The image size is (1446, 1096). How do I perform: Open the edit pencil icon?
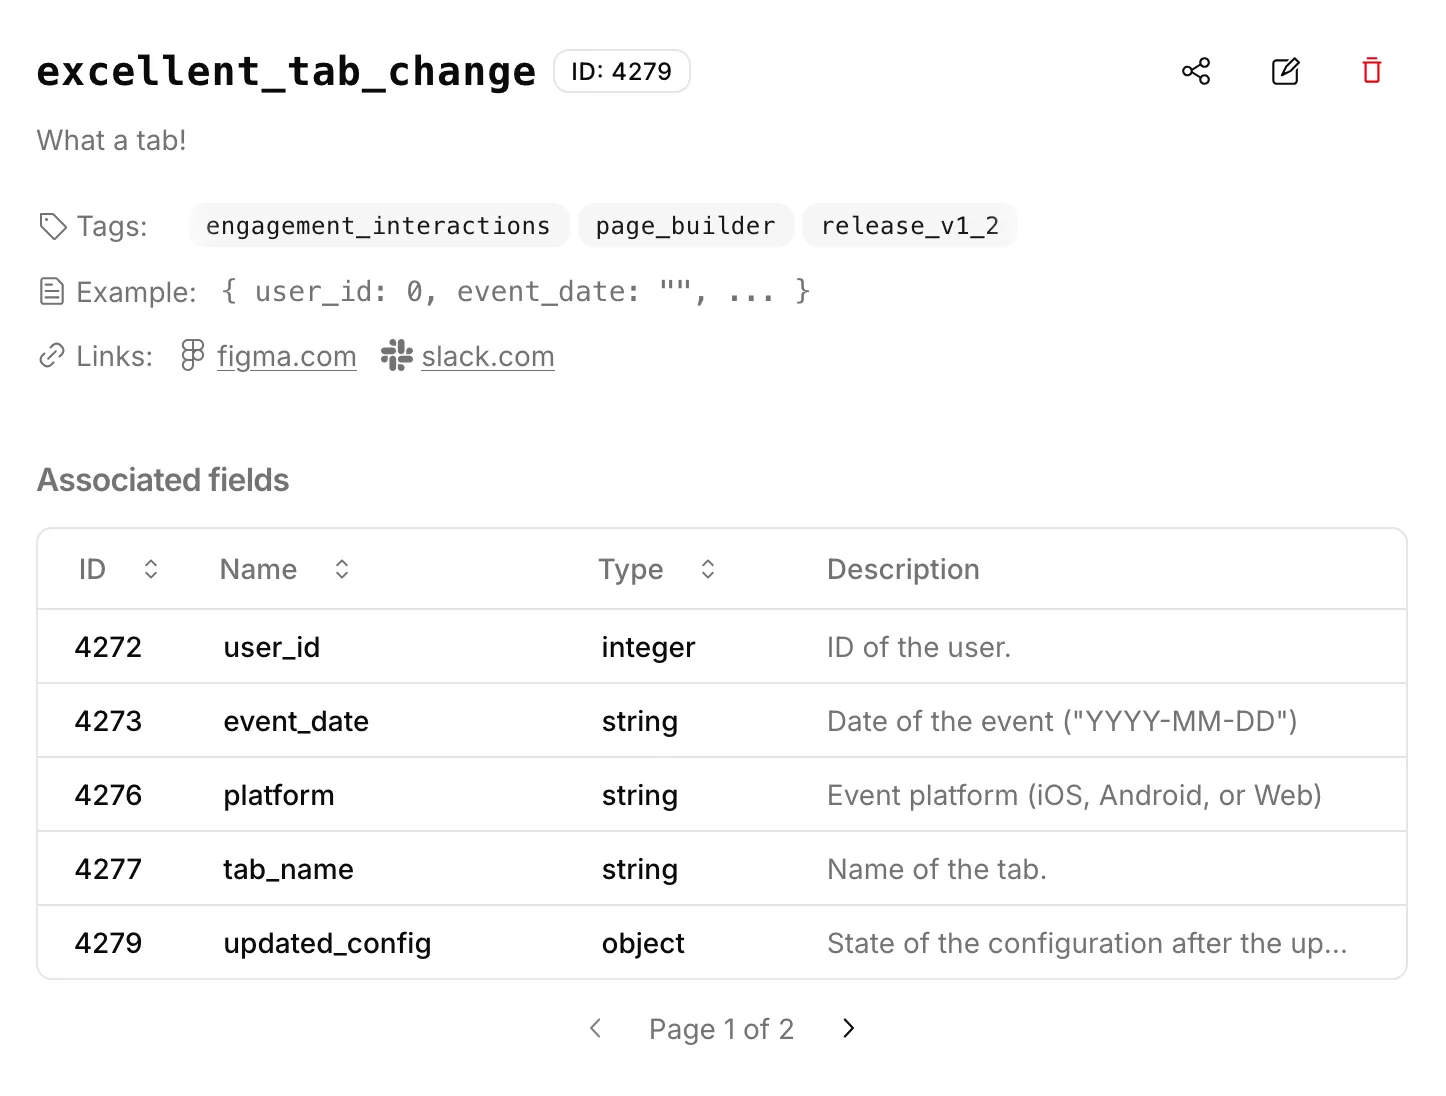[1285, 71]
